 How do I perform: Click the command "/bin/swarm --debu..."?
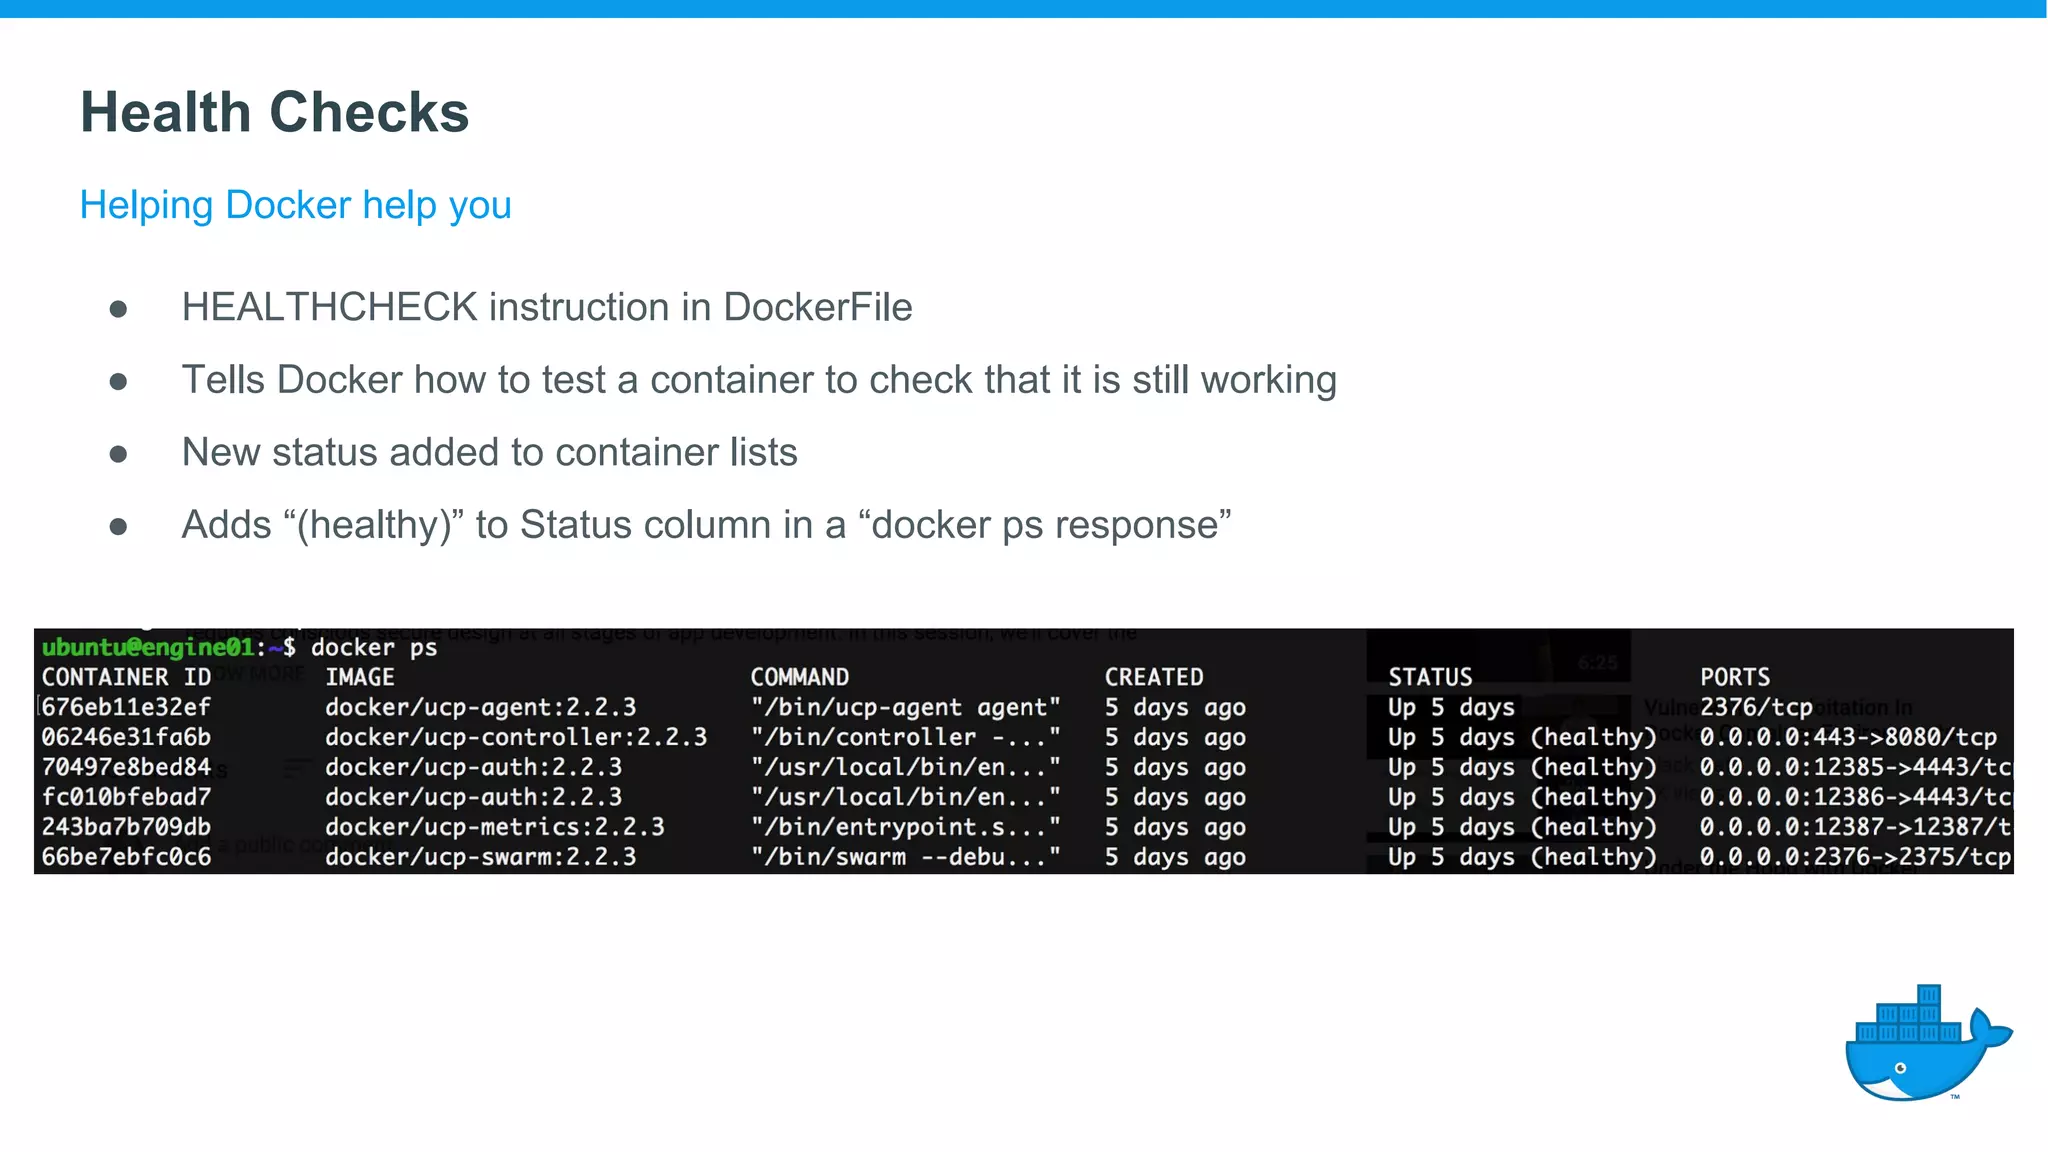click(906, 857)
